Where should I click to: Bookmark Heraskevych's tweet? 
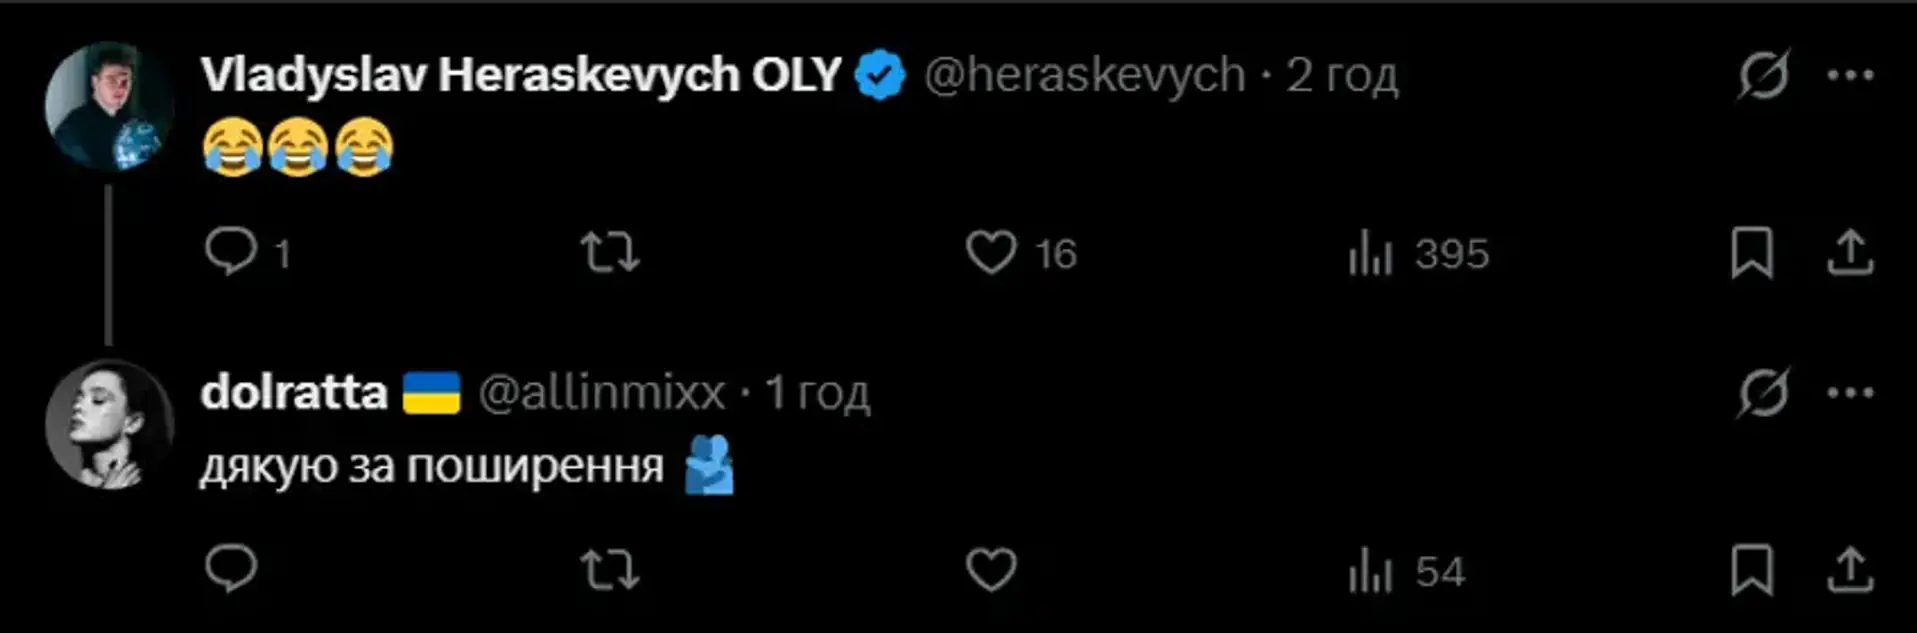pyautogui.click(x=1752, y=253)
